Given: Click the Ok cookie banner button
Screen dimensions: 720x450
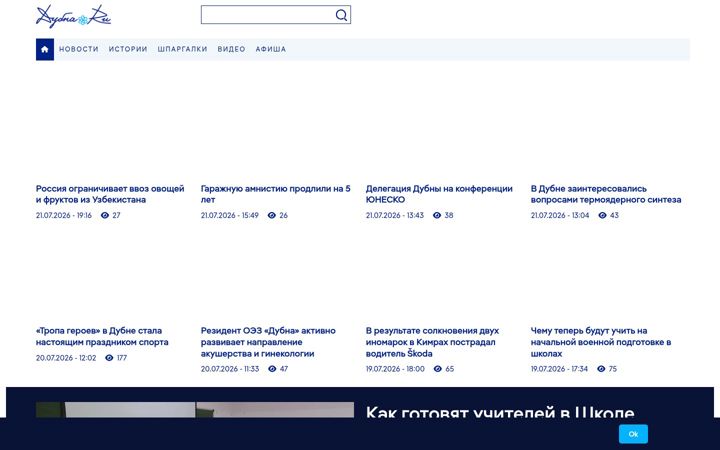Looking at the screenshot, I should (x=633, y=434).
